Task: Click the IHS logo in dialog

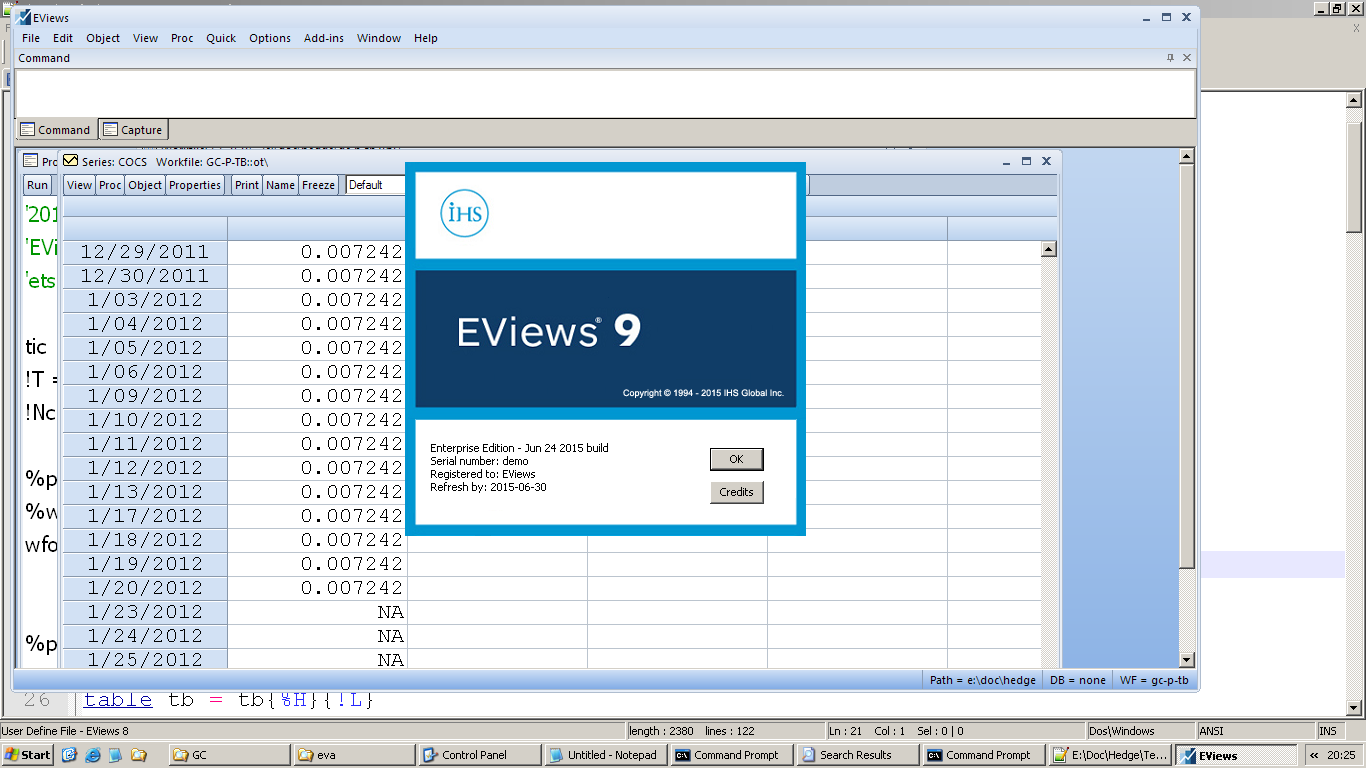Action: [x=464, y=214]
